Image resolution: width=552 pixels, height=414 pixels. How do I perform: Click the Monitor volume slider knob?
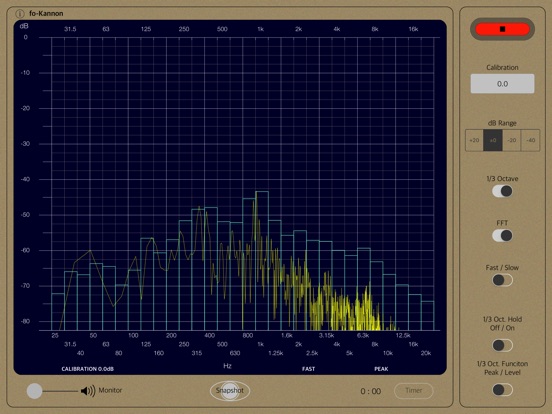[34, 391]
